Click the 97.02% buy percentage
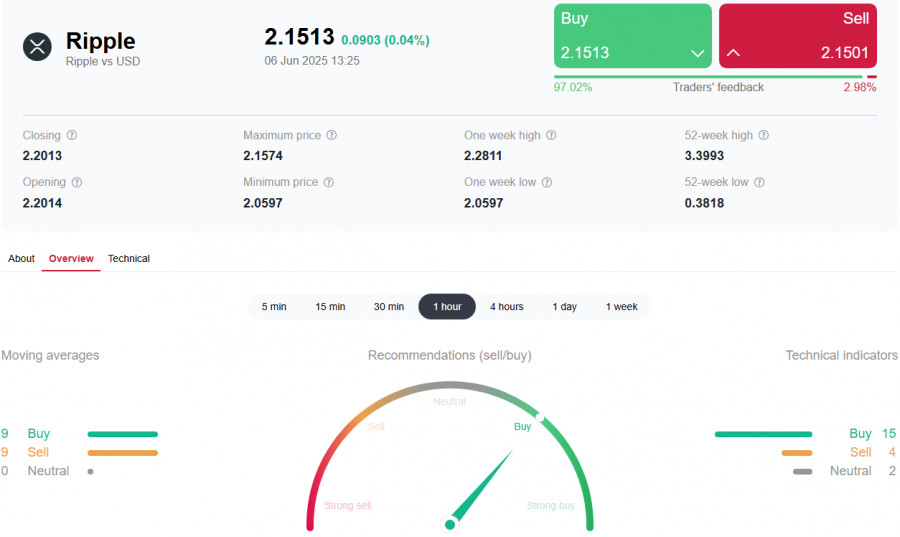Image resolution: width=900 pixels, height=537 pixels. click(x=573, y=87)
